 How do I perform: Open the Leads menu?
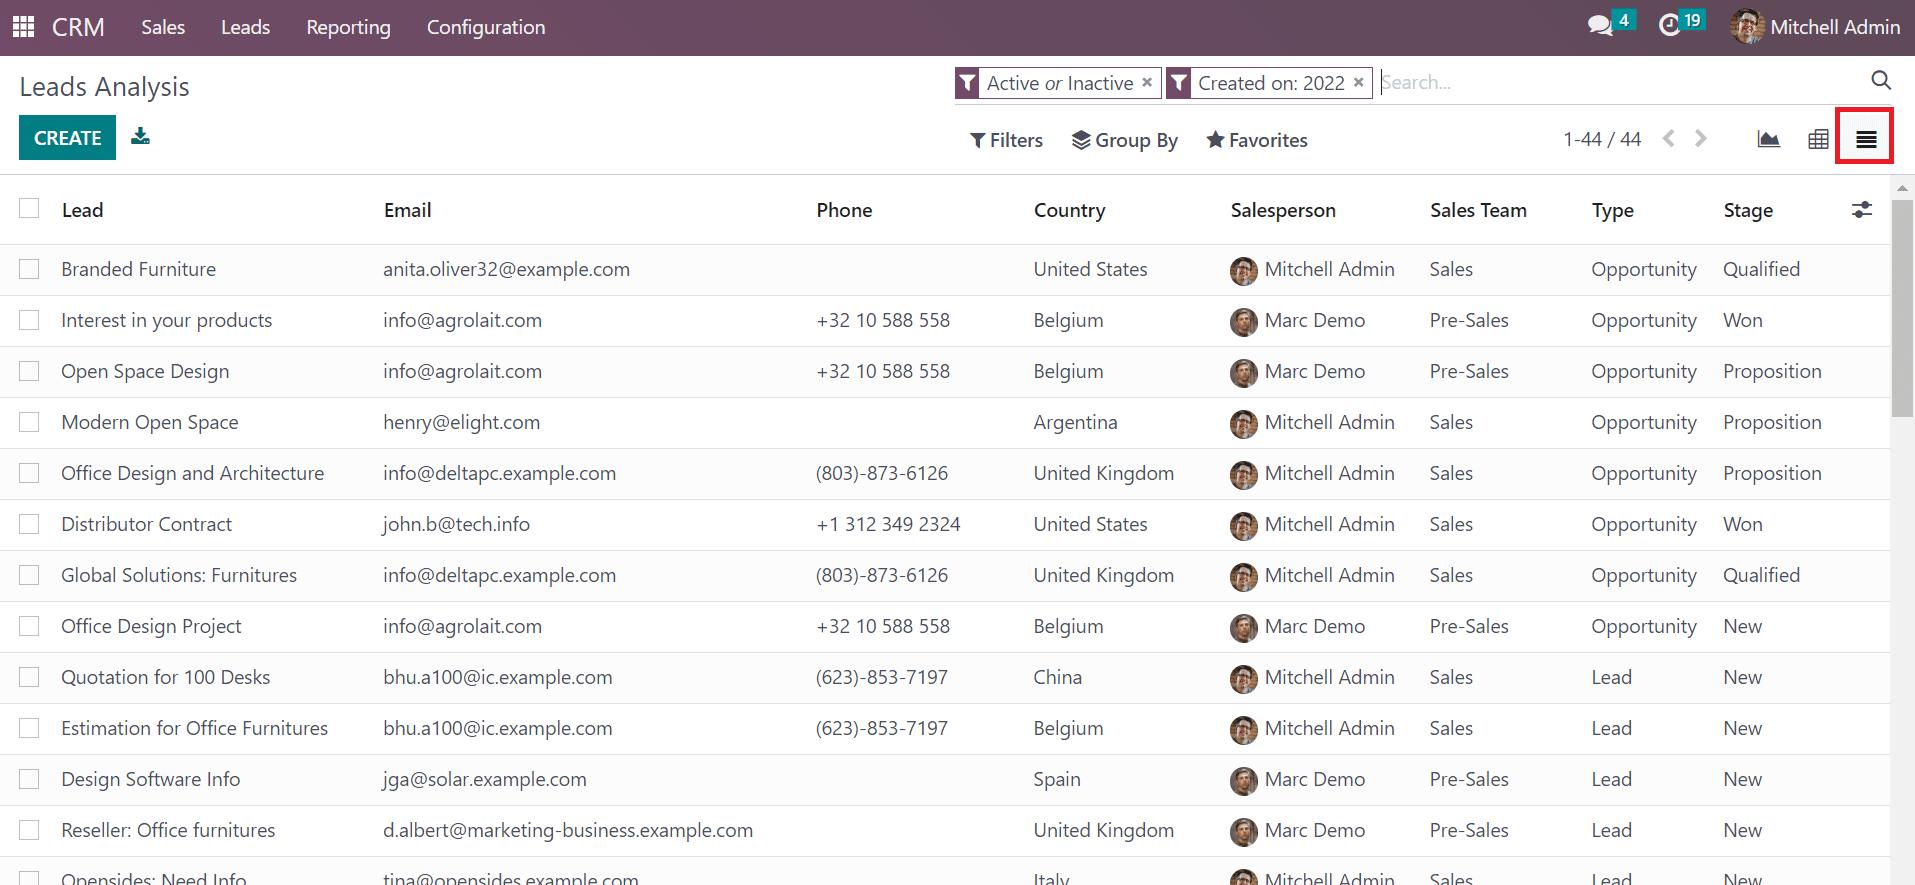245,27
